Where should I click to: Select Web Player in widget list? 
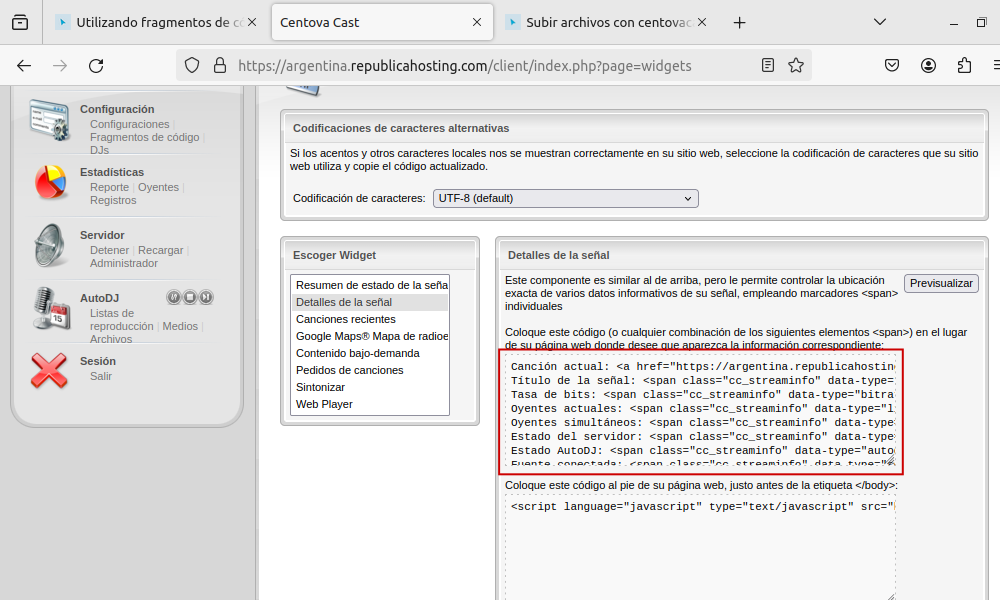(x=324, y=404)
